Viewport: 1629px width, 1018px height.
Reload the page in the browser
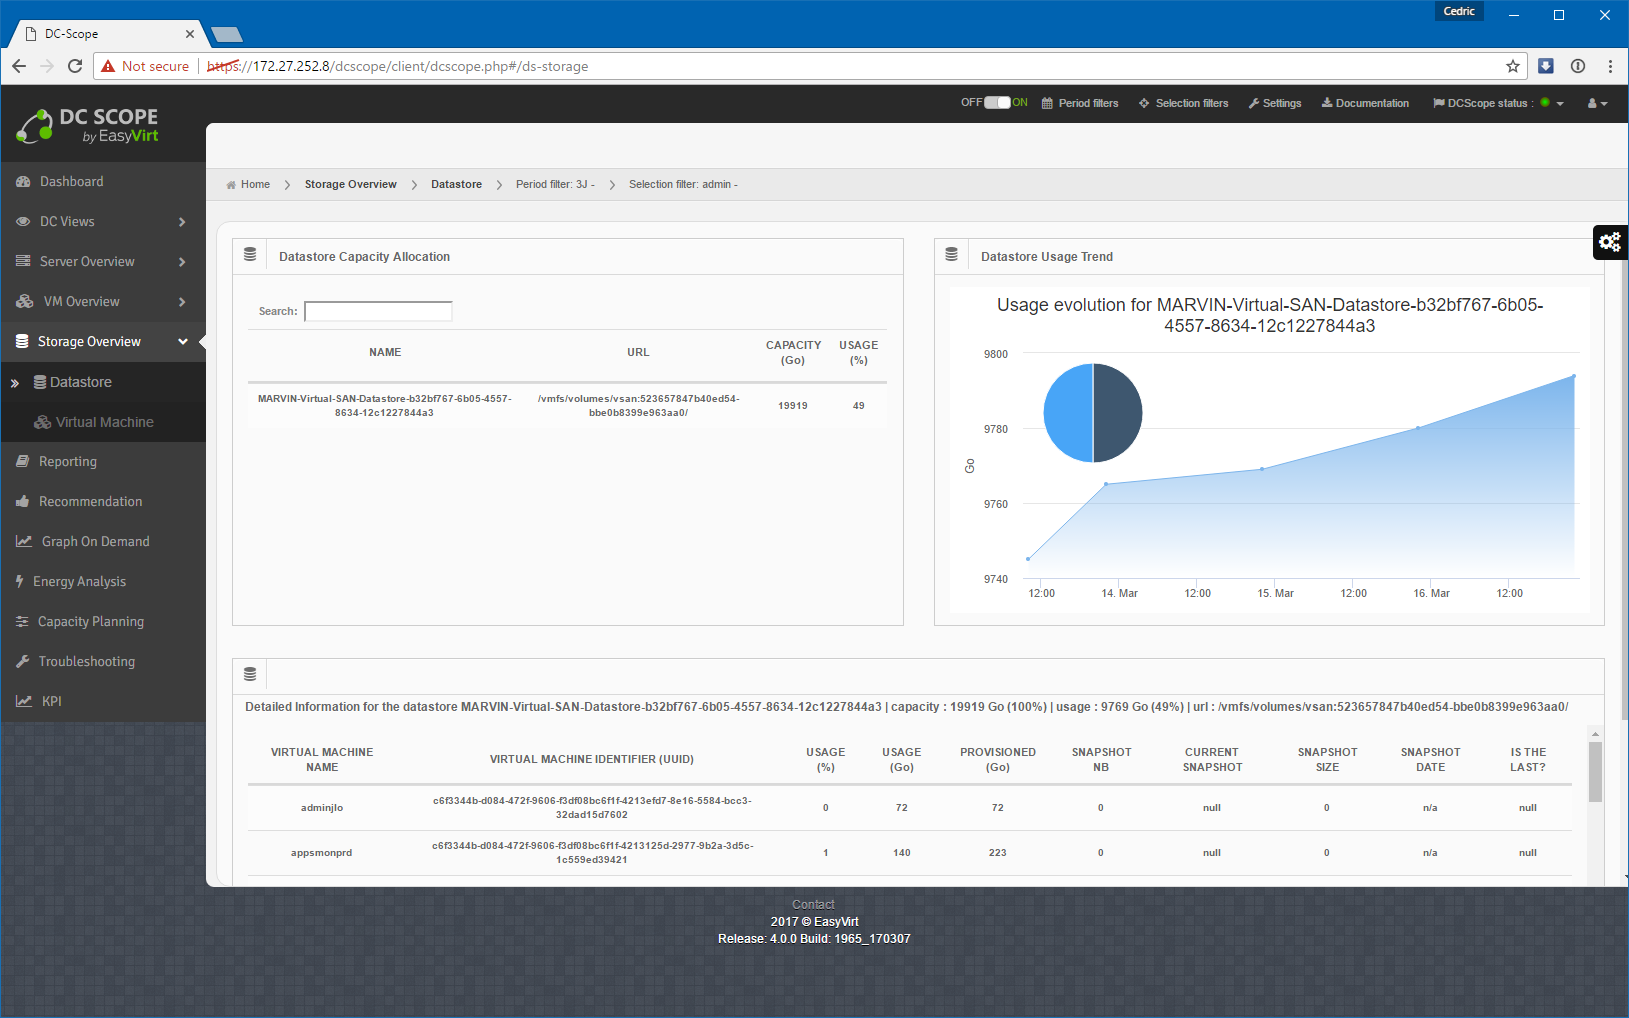click(x=75, y=66)
